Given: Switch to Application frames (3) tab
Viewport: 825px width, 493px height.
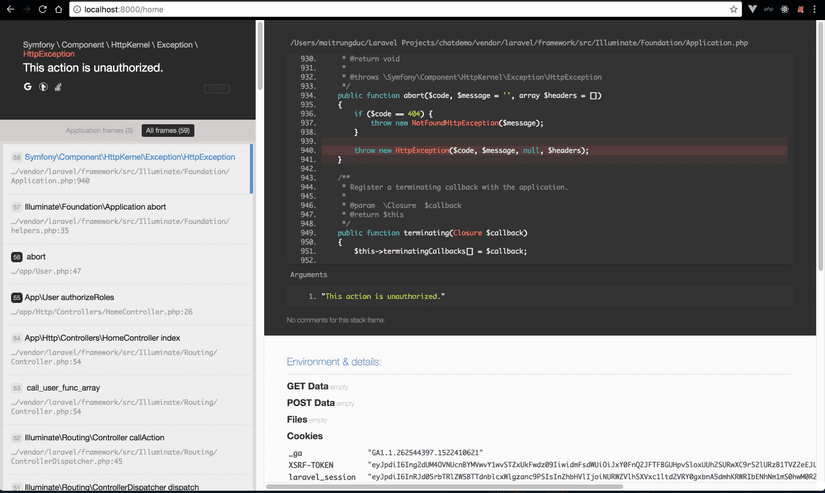Looking at the screenshot, I should (x=99, y=130).
